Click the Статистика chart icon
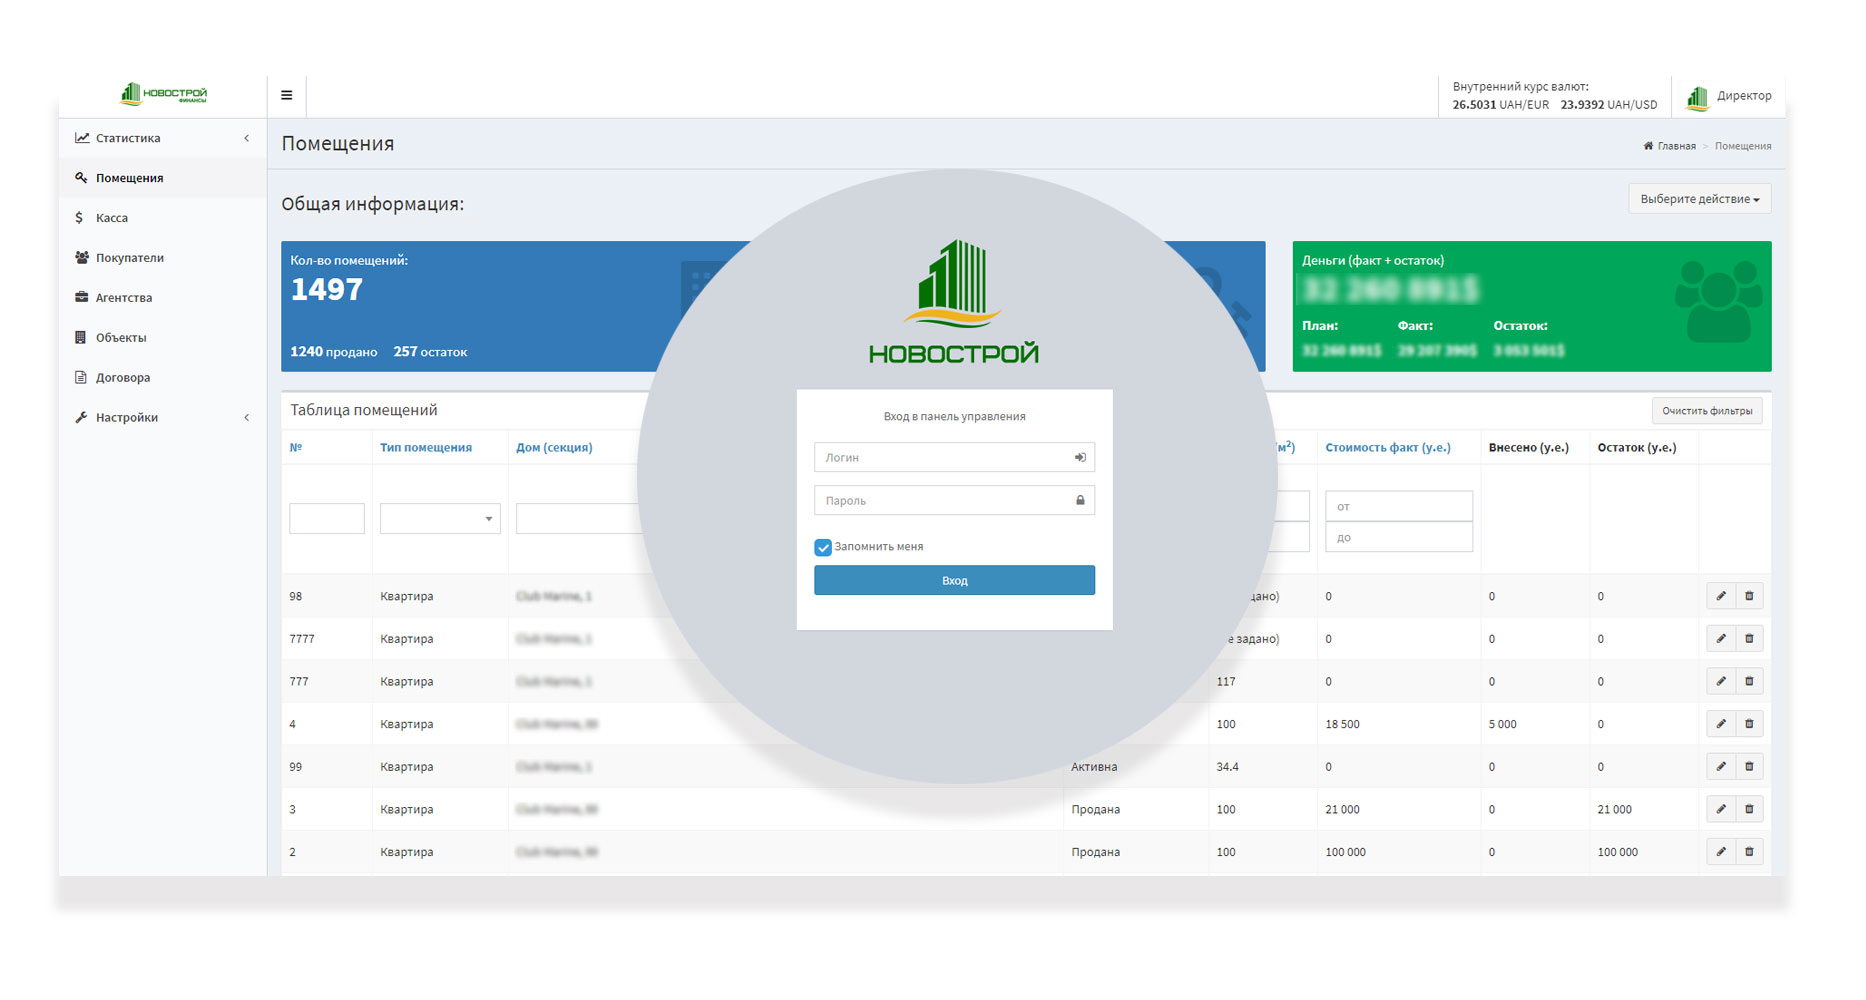This screenshot has height=1000, width=1866. pyautogui.click(x=82, y=138)
